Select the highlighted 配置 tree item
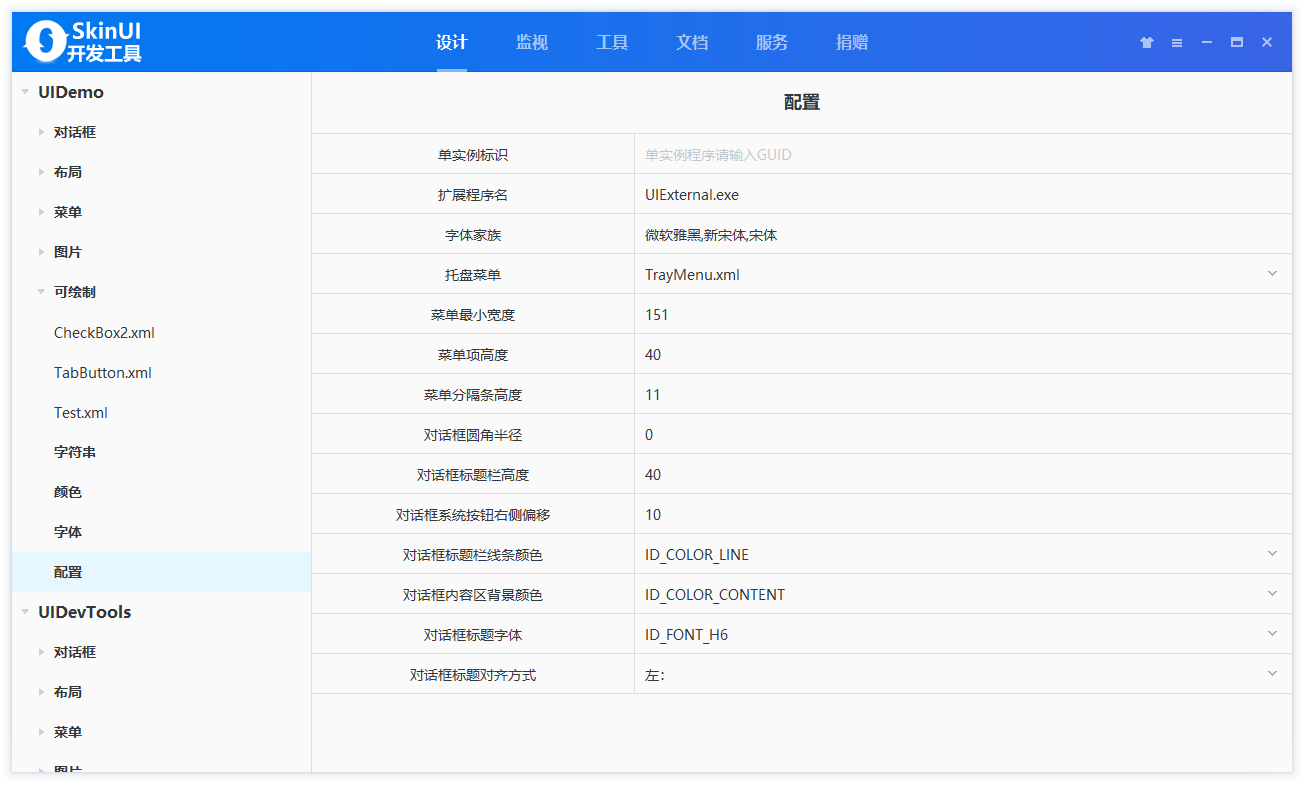Image resolution: width=1305 pixels, height=785 pixels. (x=162, y=572)
